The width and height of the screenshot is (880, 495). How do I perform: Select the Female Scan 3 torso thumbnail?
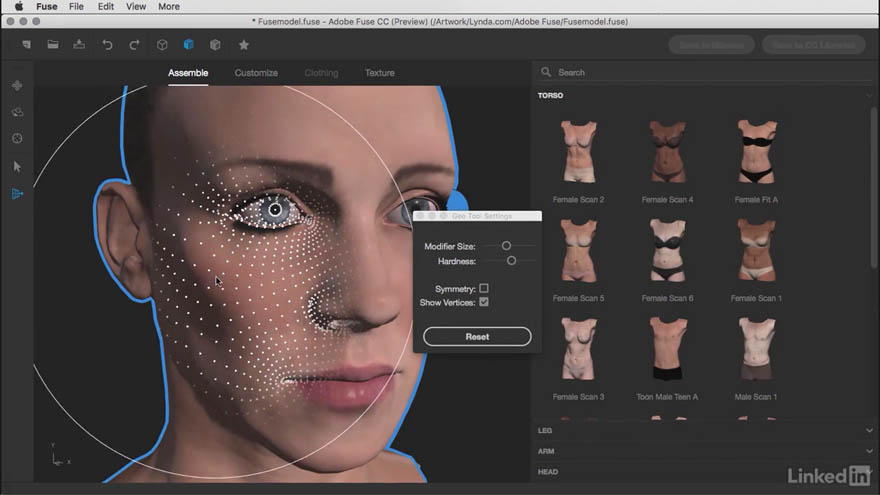579,349
